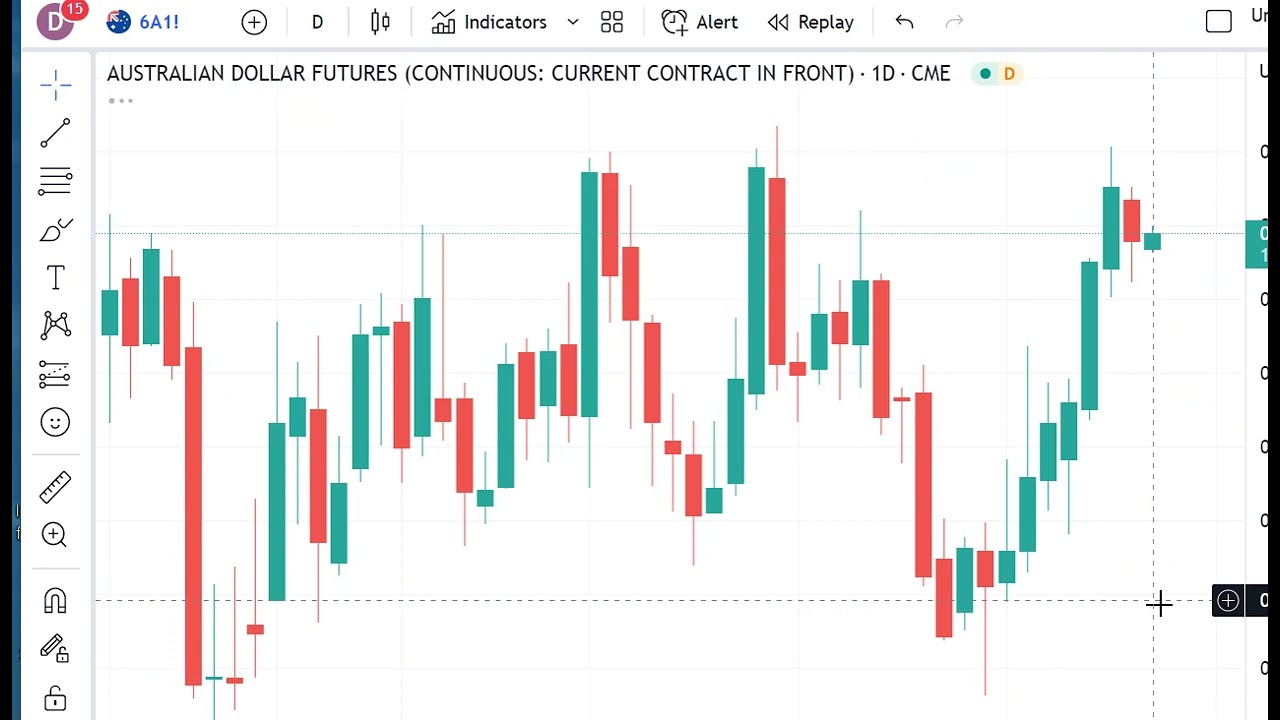Select the Long Position forecasting tool
Screen dimensions: 1280x720
(x=55, y=374)
